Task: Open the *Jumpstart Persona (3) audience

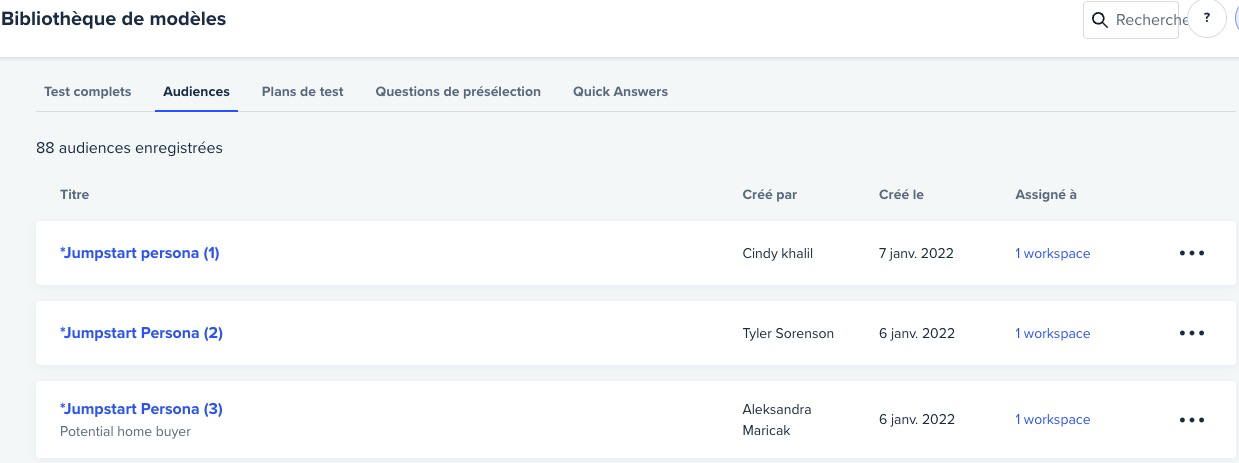Action: pyautogui.click(x=141, y=409)
